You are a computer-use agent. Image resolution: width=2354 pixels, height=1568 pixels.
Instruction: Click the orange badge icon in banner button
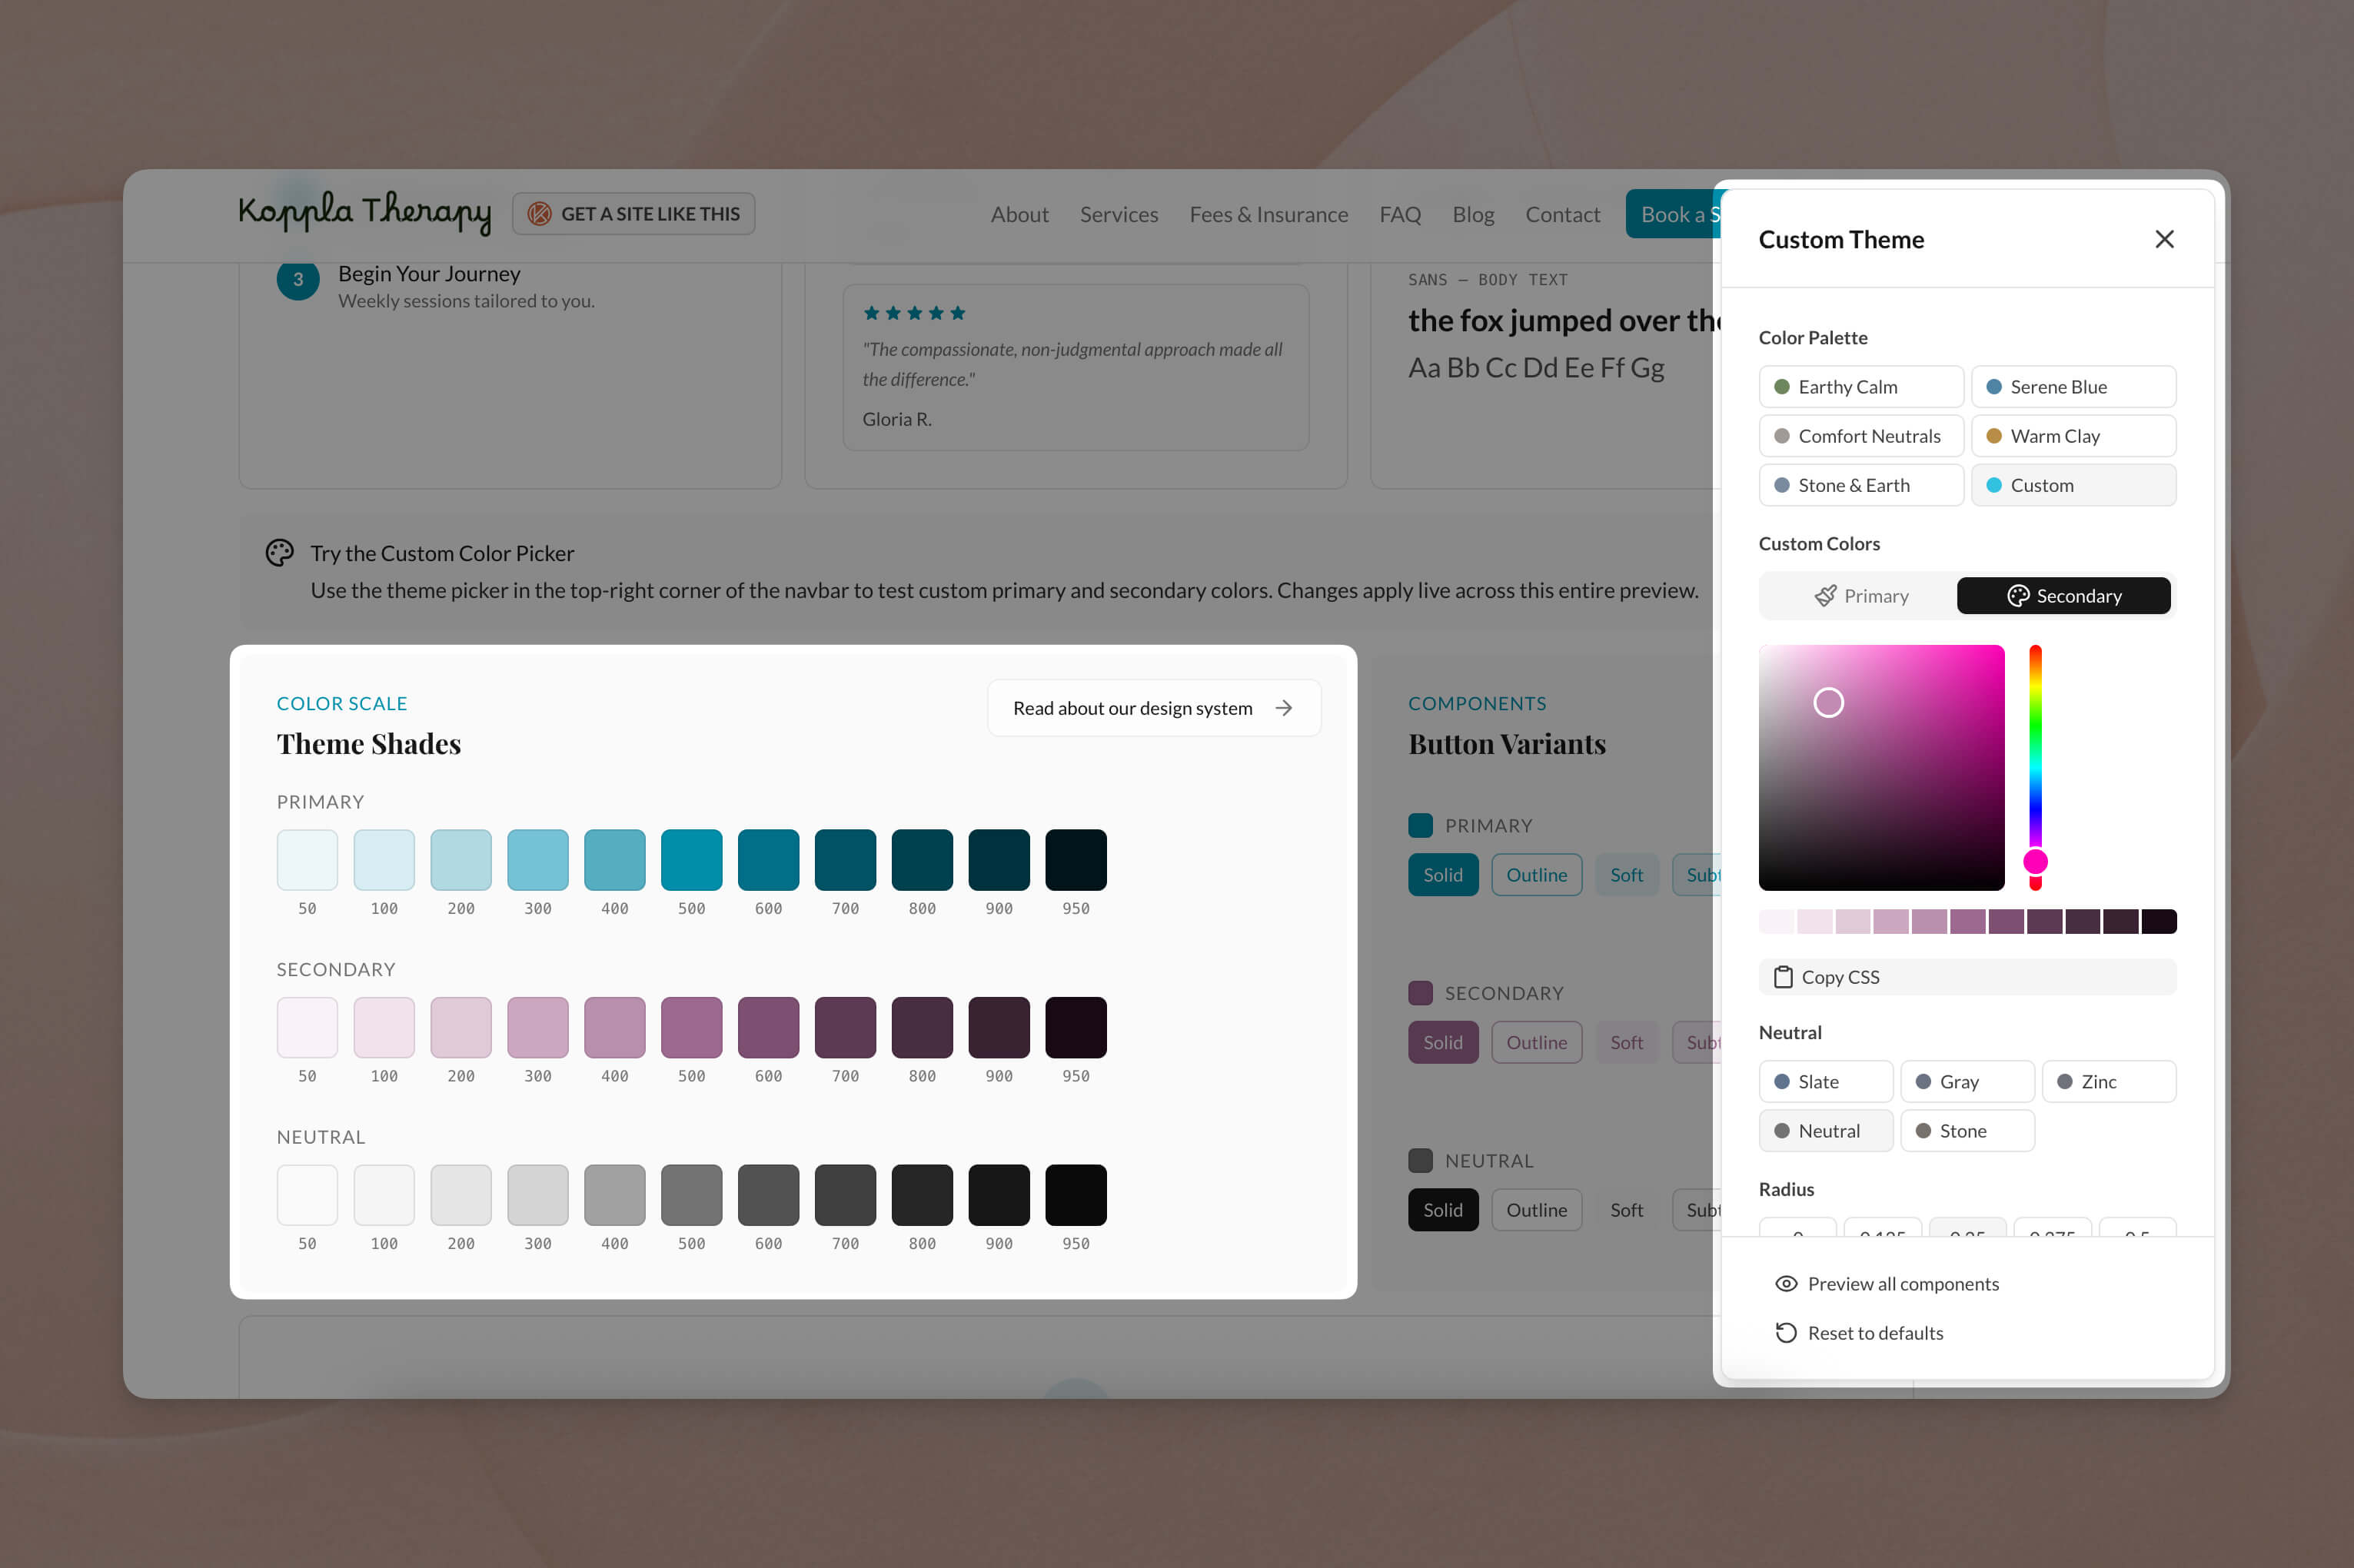pyautogui.click(x=539, y=214)
